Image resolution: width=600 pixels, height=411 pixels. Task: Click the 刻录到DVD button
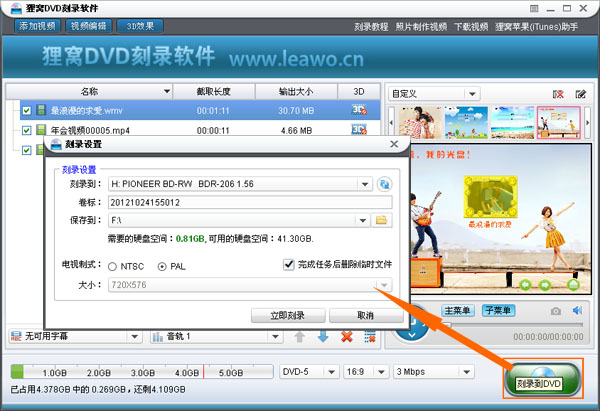543,380
